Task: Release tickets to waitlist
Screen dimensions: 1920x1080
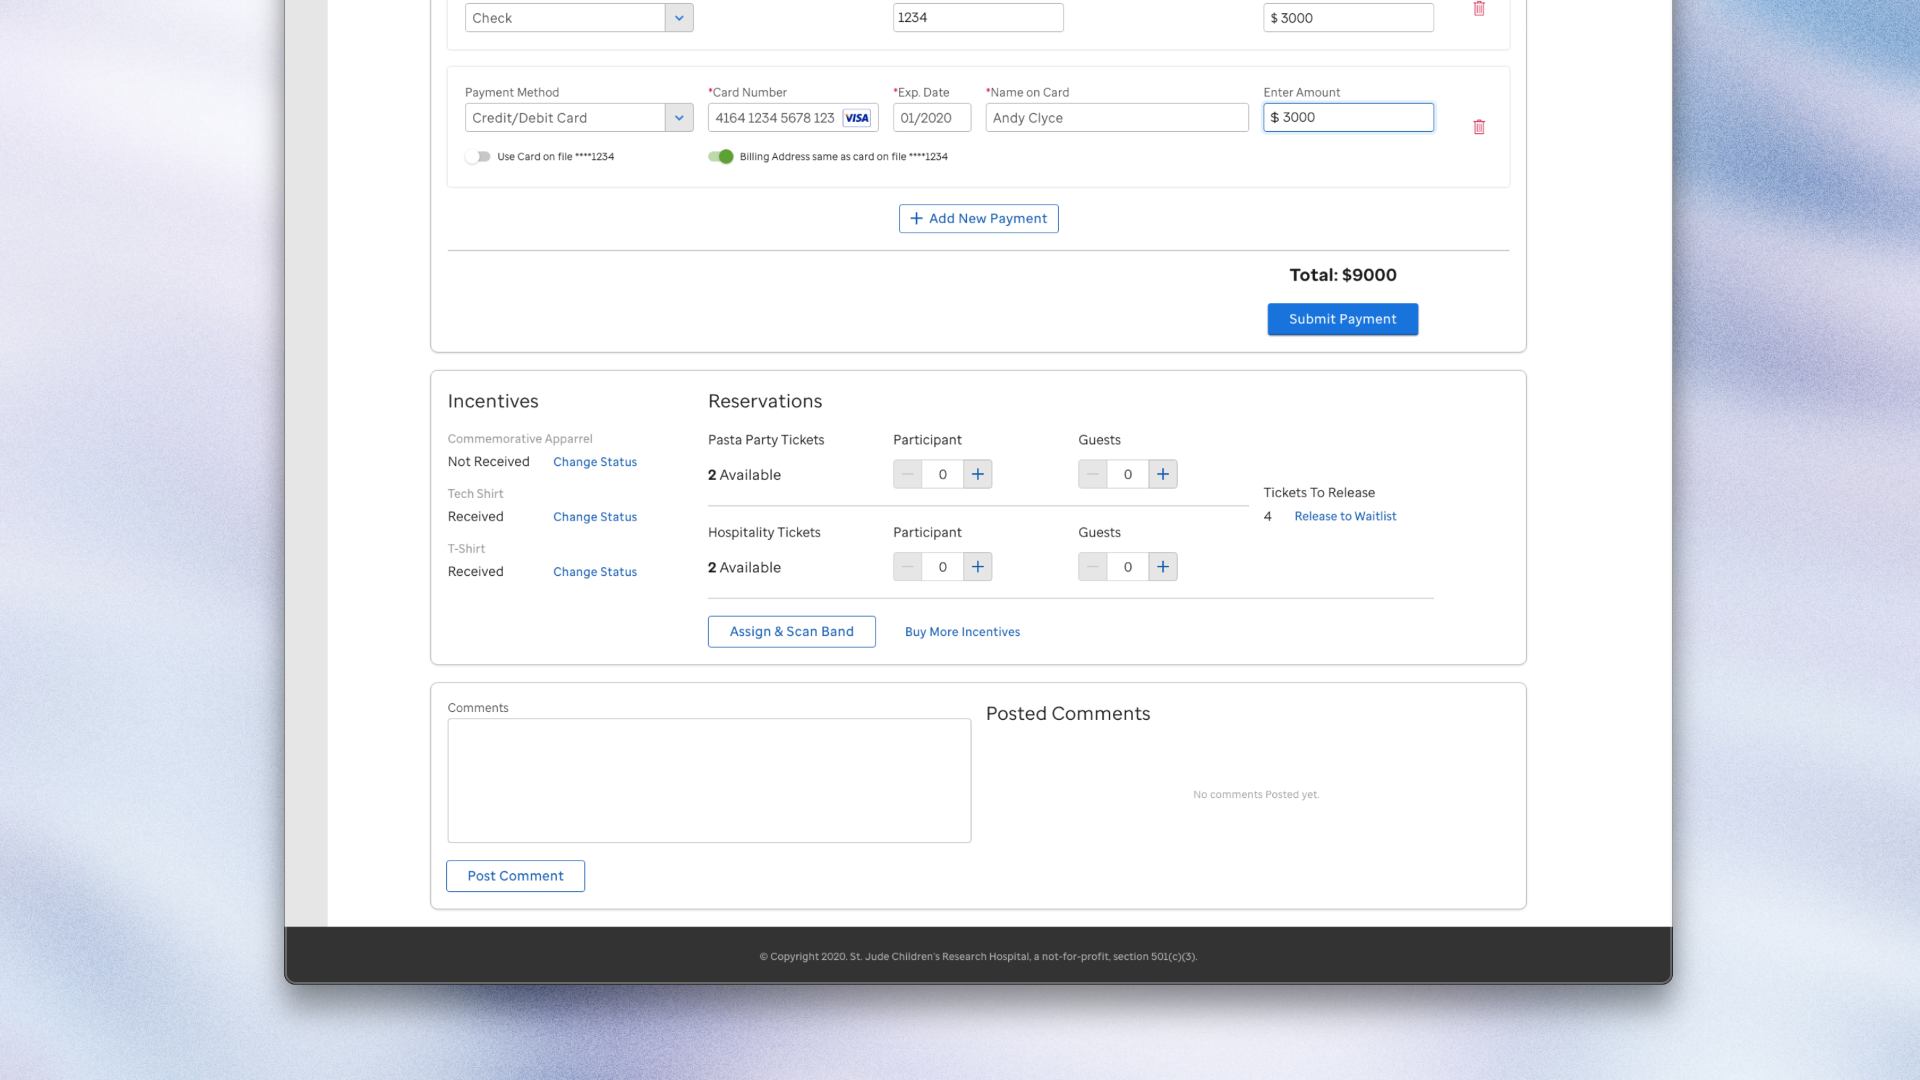Action: coord(1344,516)
